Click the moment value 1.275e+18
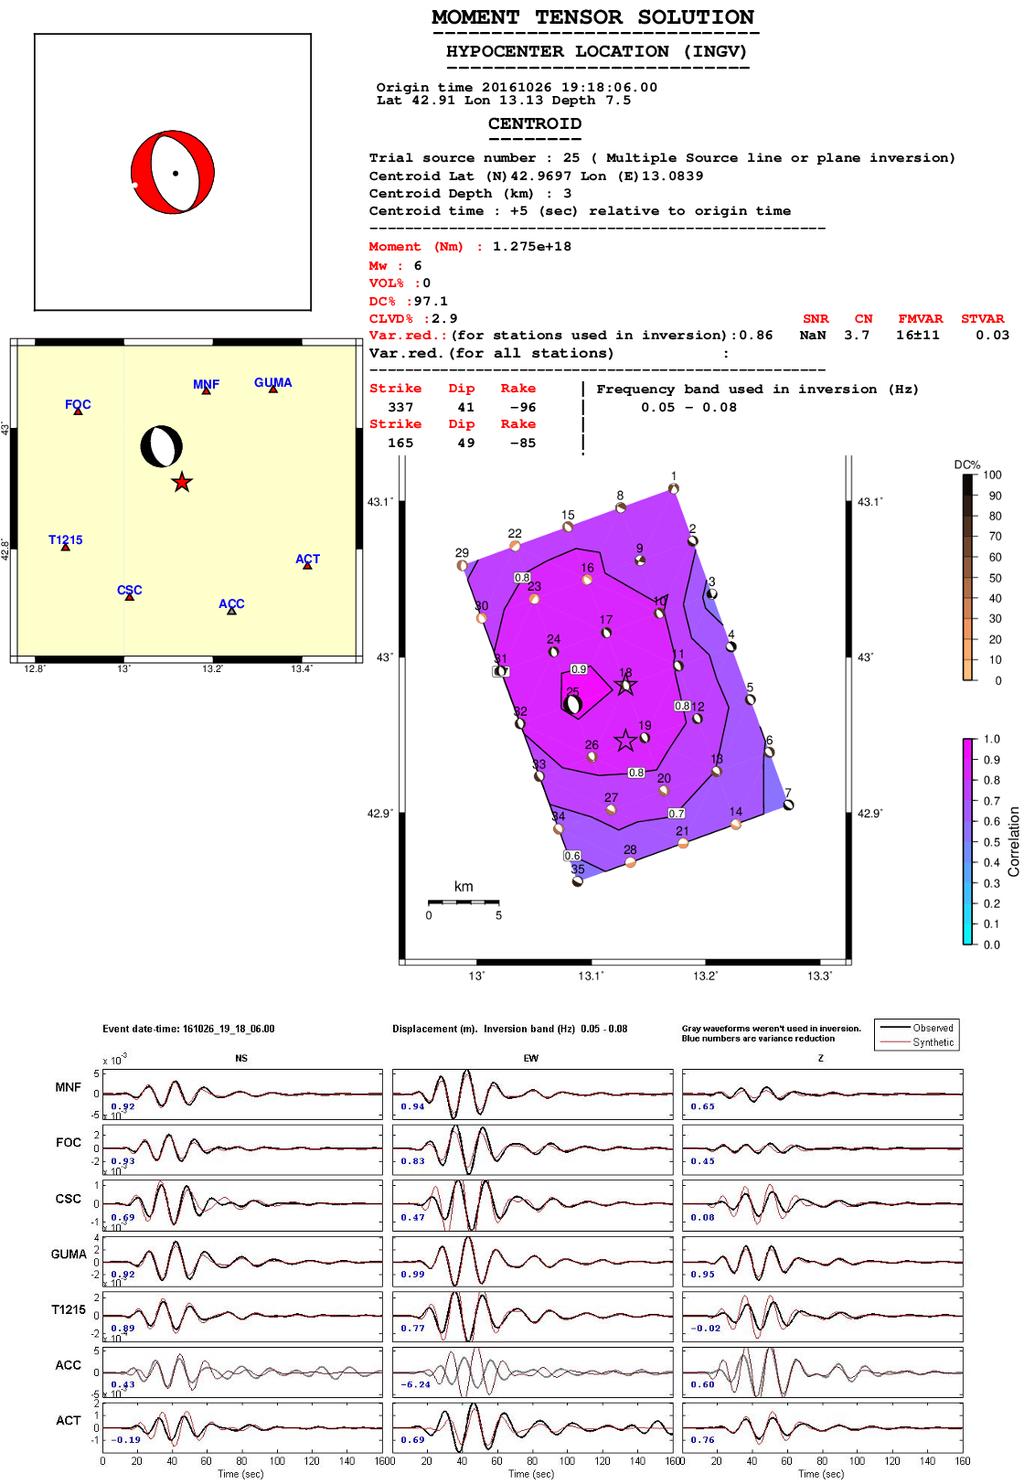Image resolution: width=1024 pixels, height=1484 pixels. coord(532,246)
